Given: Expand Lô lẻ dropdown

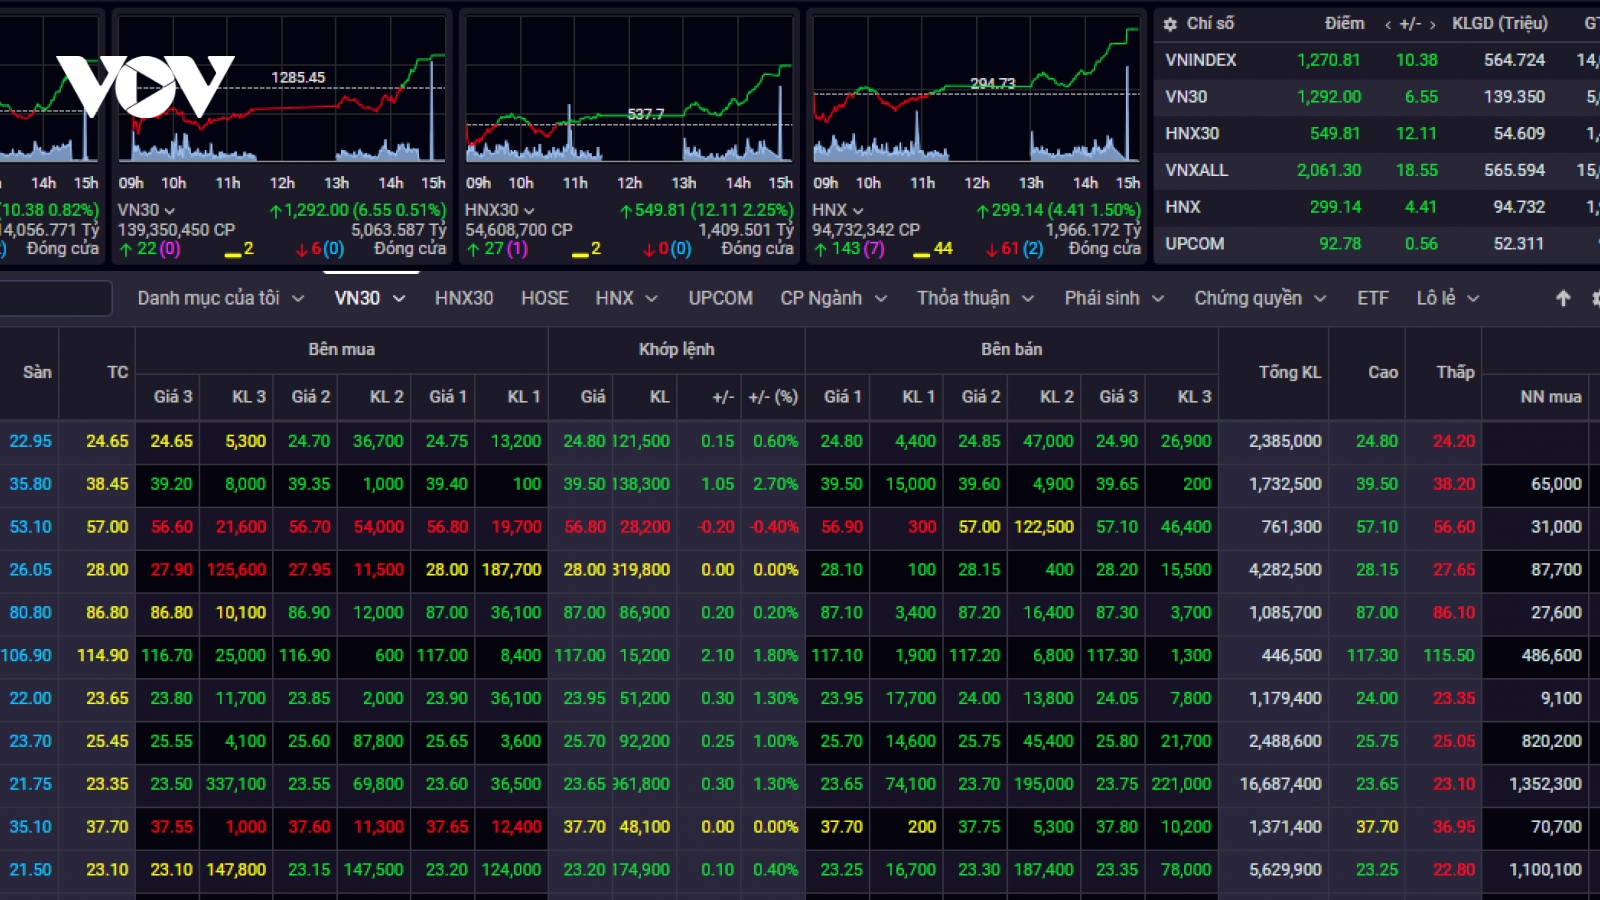Looking at the screenshot, I should [1473, 299].
